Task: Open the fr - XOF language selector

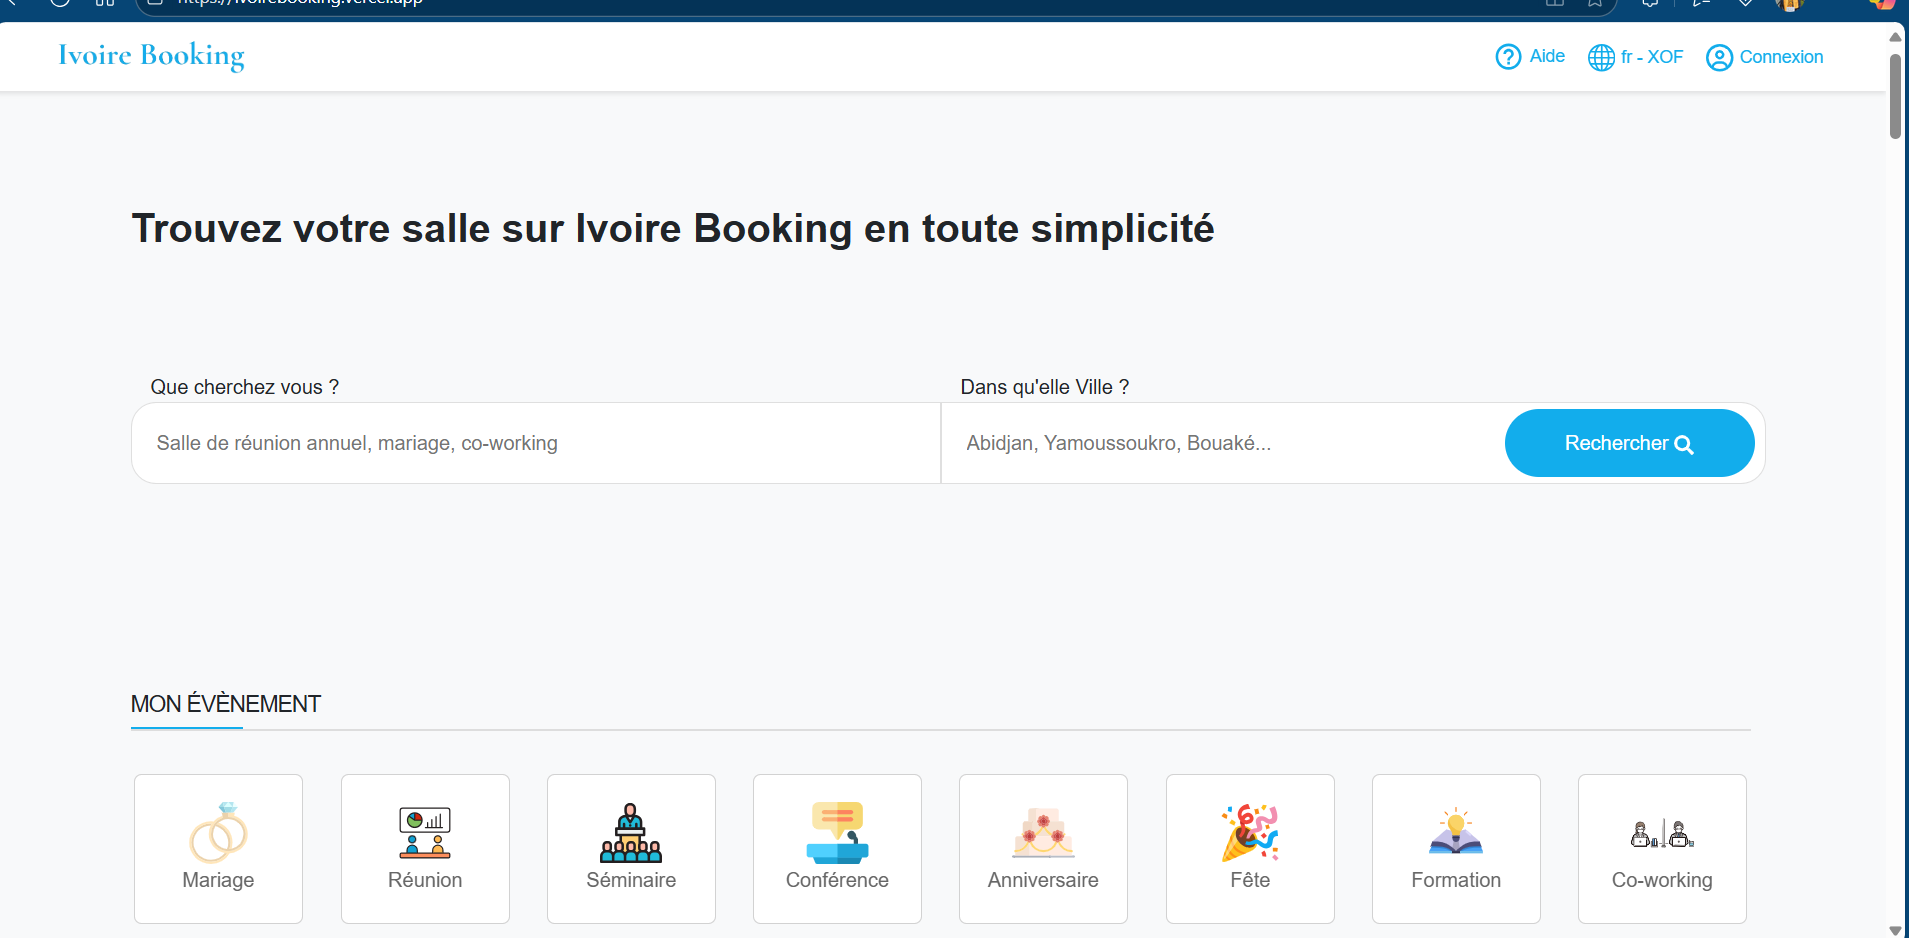Action: (1636, 57)
